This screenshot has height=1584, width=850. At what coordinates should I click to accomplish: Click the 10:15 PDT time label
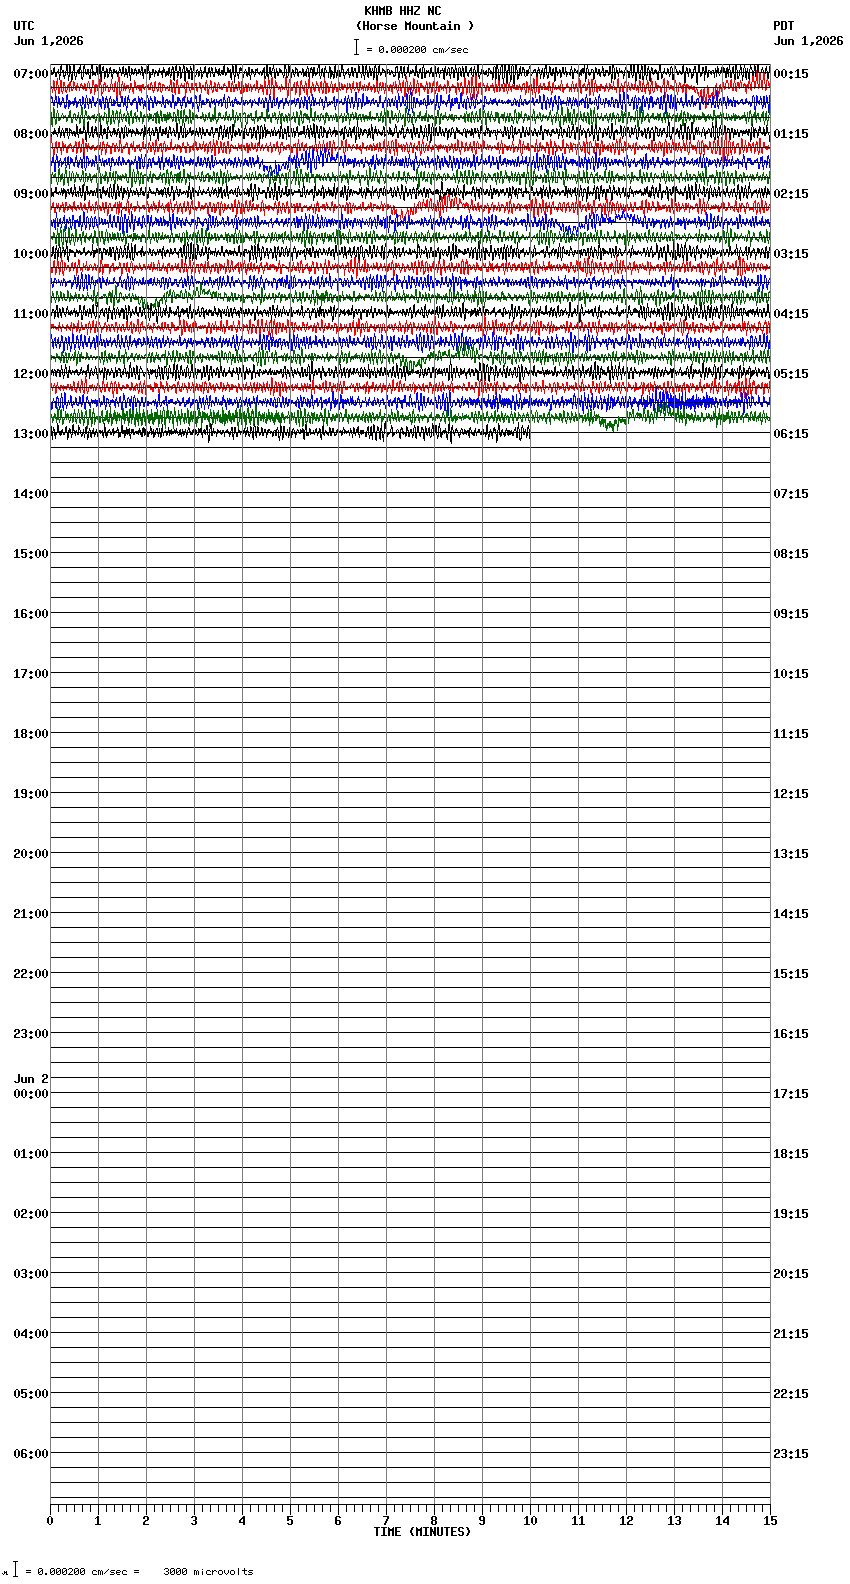[x=791, y=674]
